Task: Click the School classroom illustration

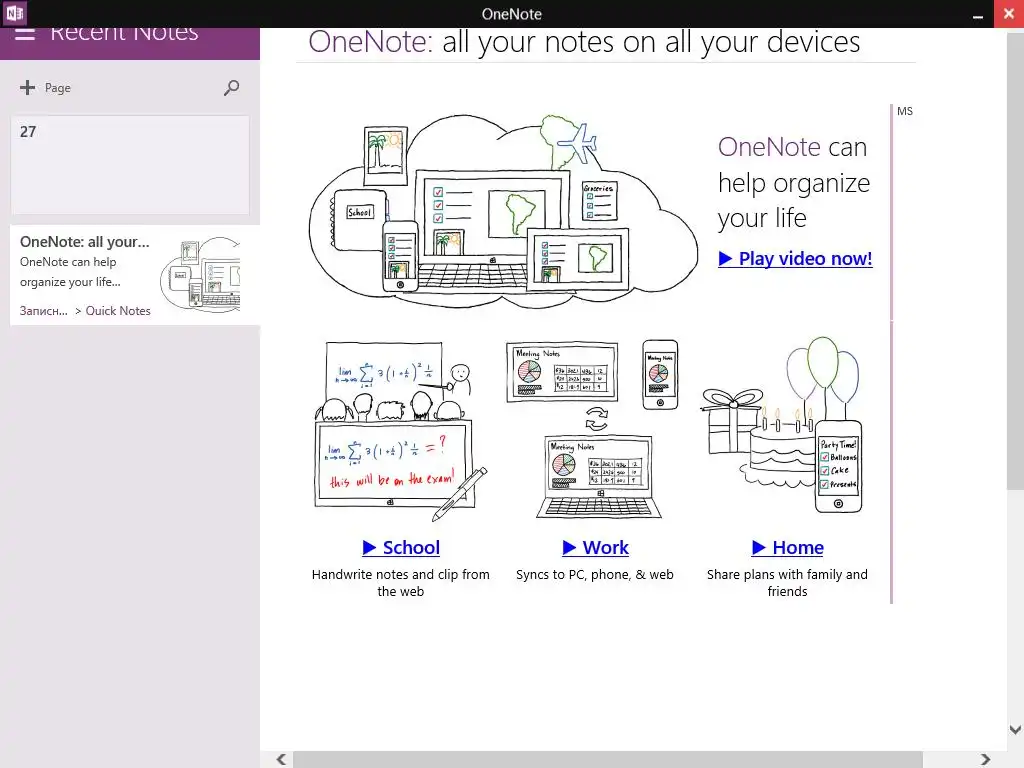Action: (x=400, y=430)
